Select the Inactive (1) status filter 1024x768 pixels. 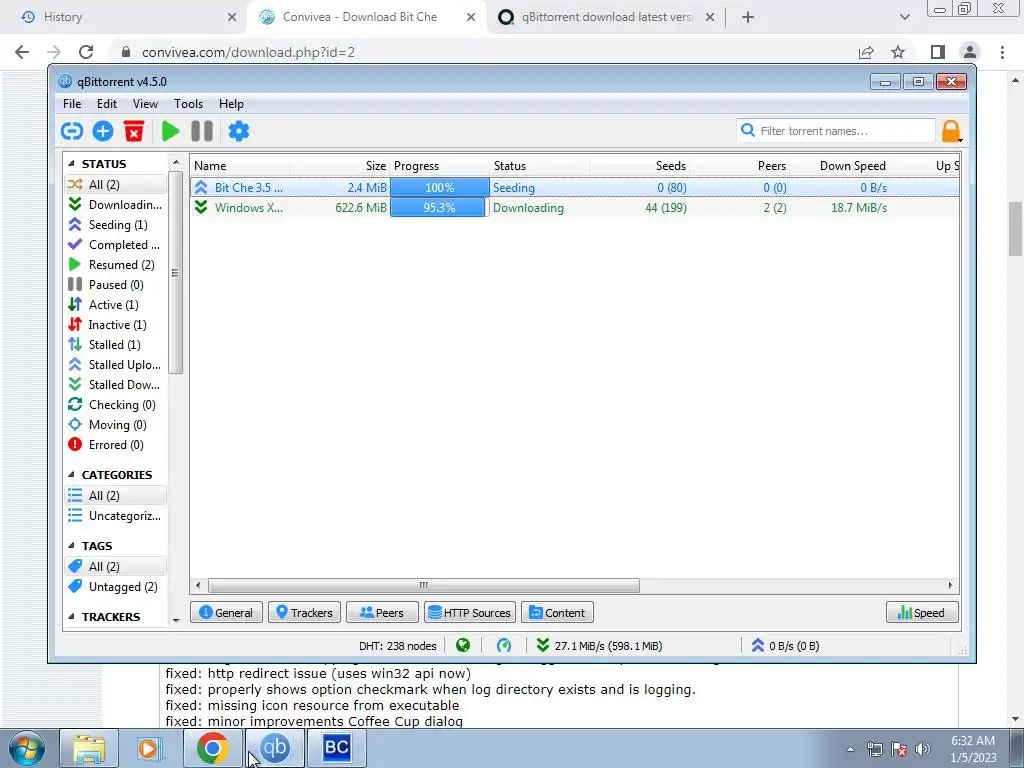116,325
